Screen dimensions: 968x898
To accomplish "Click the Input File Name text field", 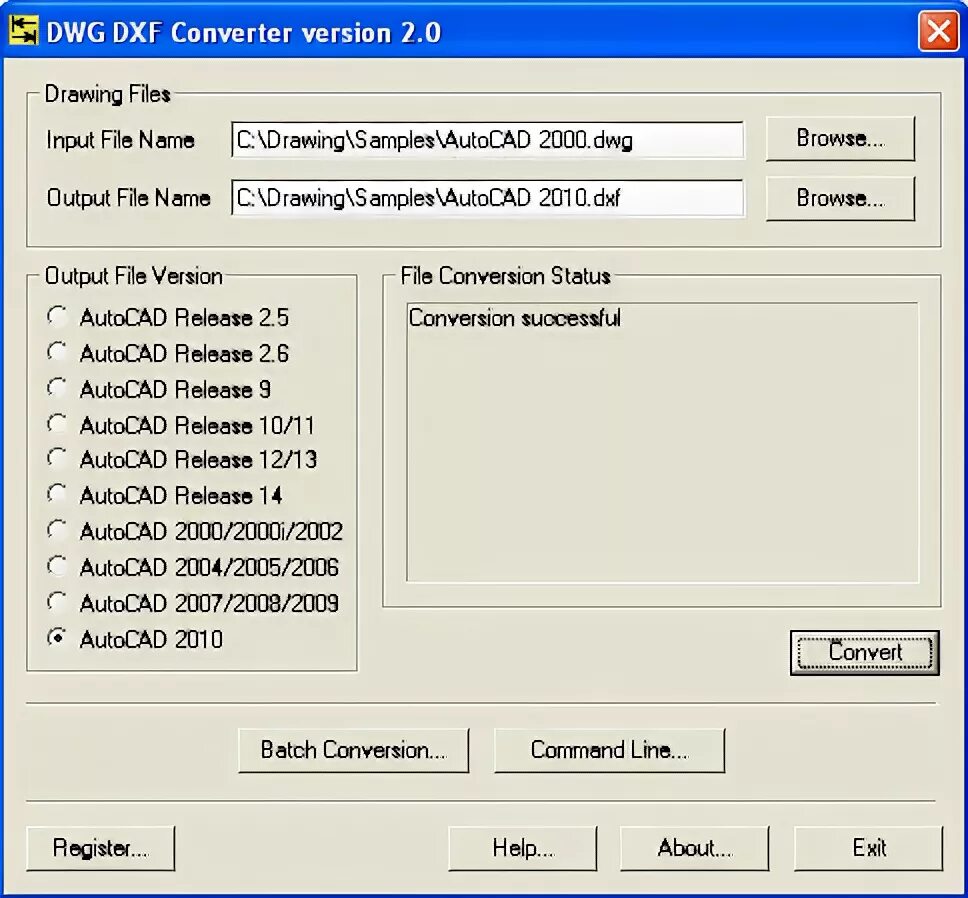I will pyautogui.click(x=488, y=140).
